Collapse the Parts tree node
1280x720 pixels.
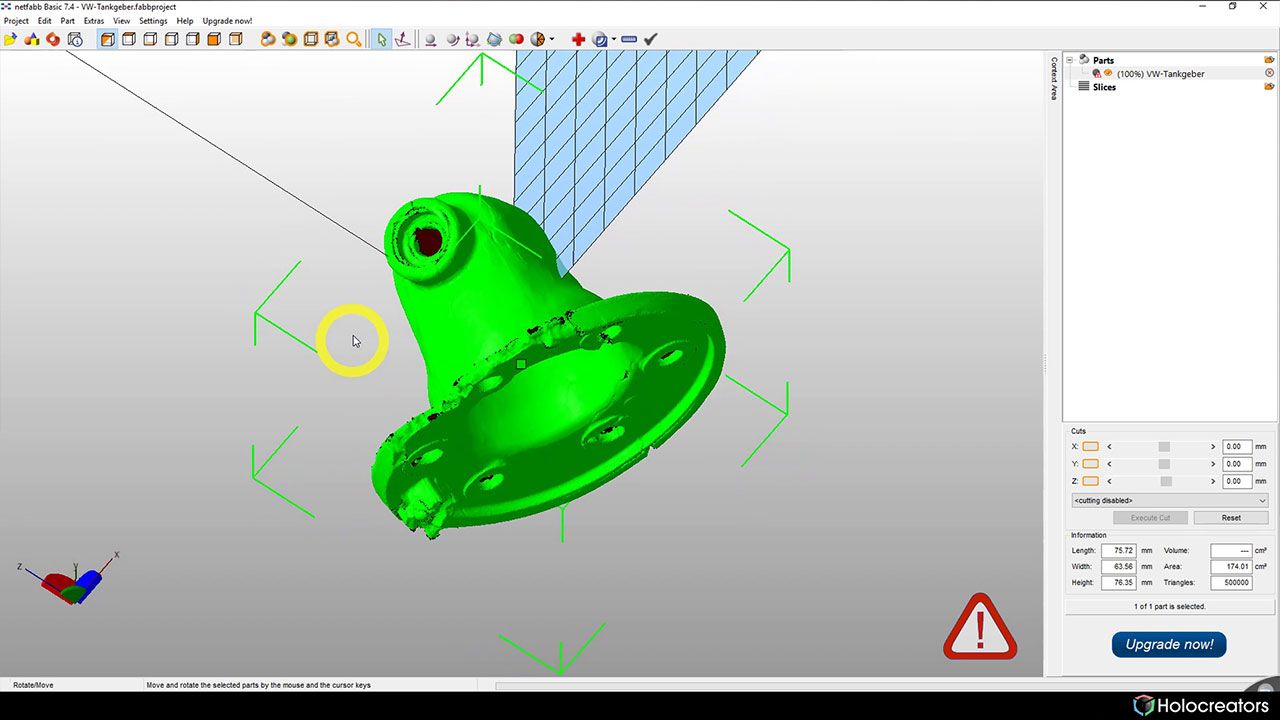point(1069,60)
